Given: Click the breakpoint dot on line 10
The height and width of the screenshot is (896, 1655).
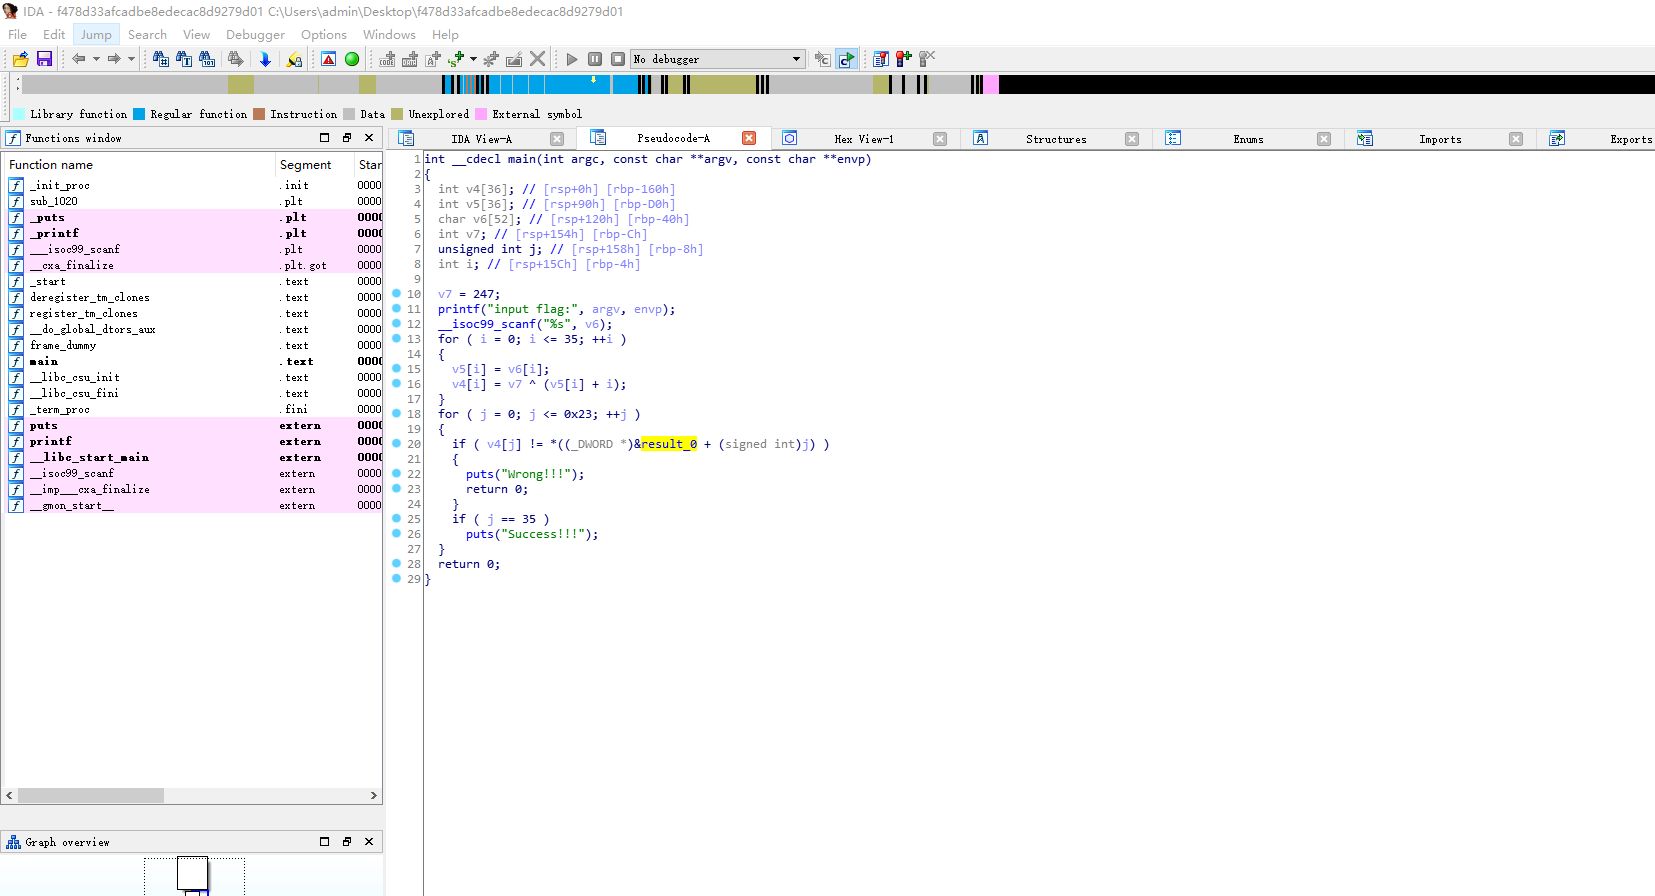Looking at the screenshot, I should [396, 294].
